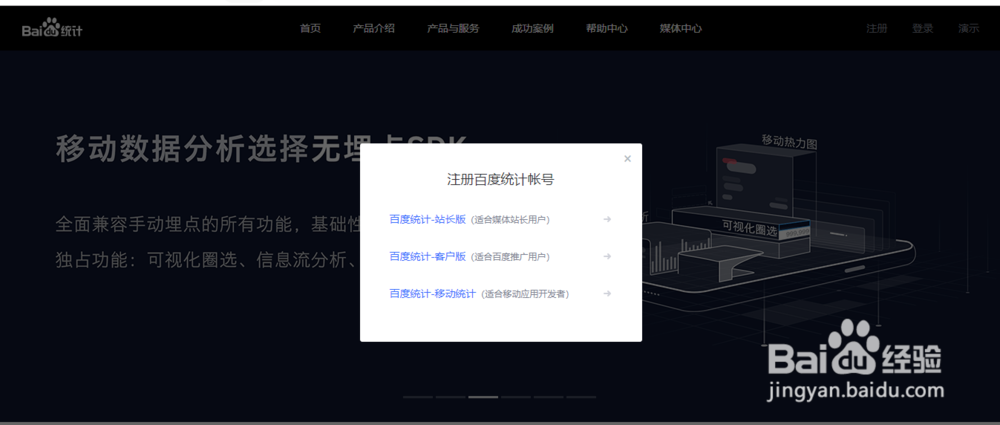
Task: Click arrow next to 移动统计 option
Action: click(x=607, y=294)
